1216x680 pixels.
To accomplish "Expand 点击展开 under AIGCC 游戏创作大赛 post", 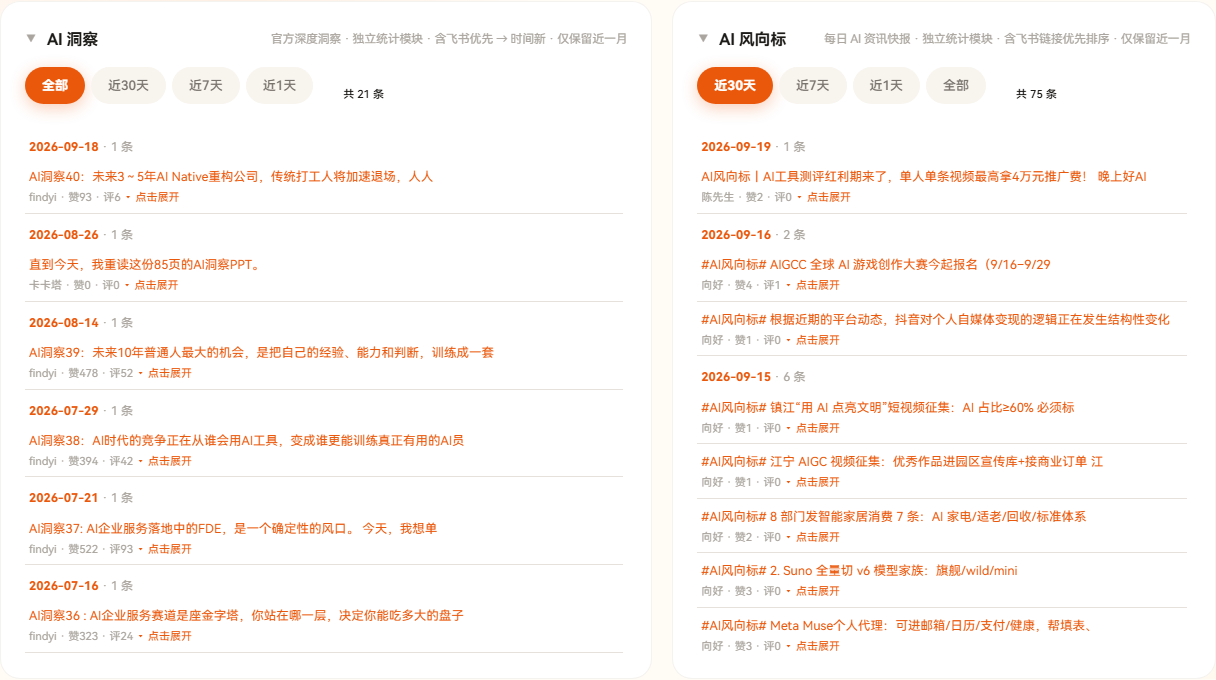I will pos(818,285).
